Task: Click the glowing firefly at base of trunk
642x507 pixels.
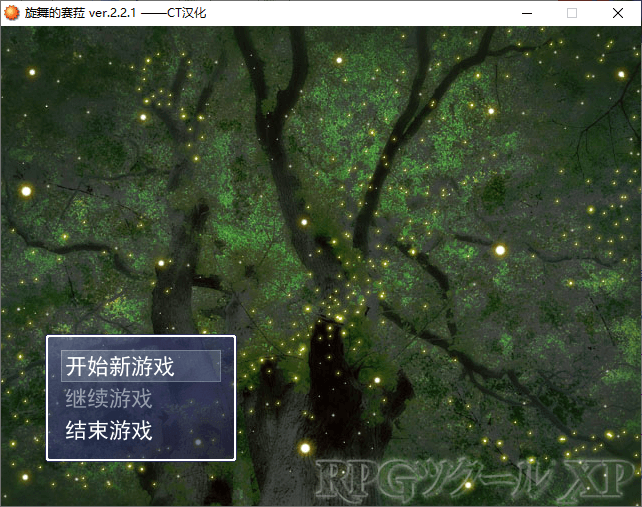Action: [305, 448]
